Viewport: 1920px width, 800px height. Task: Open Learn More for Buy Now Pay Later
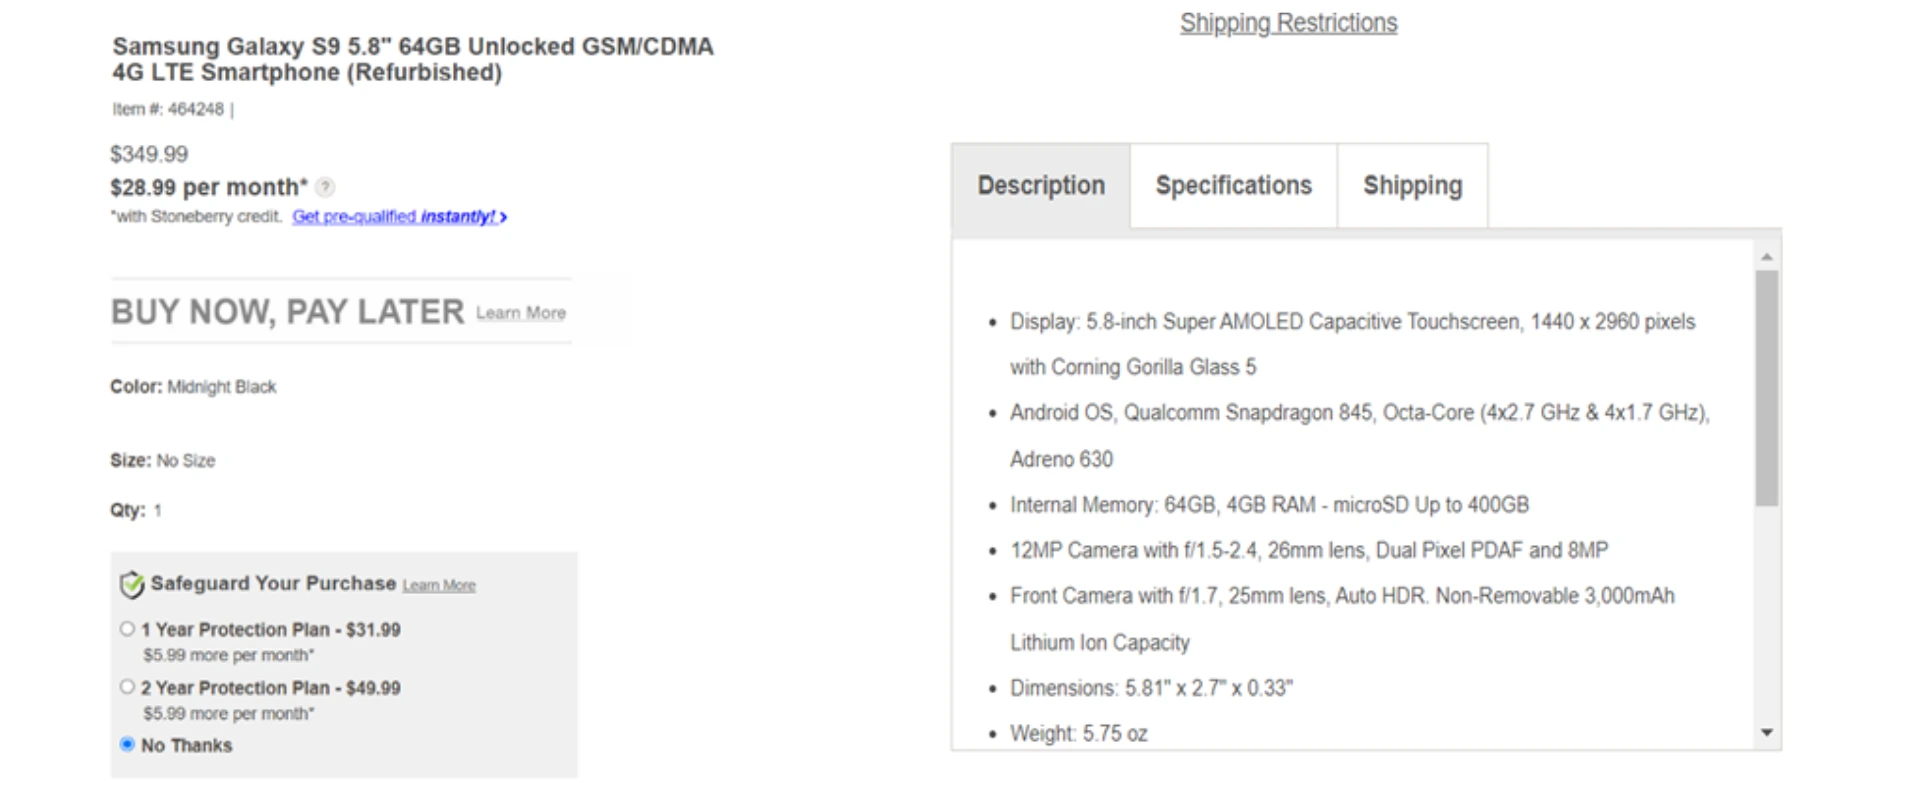(520, 313)
